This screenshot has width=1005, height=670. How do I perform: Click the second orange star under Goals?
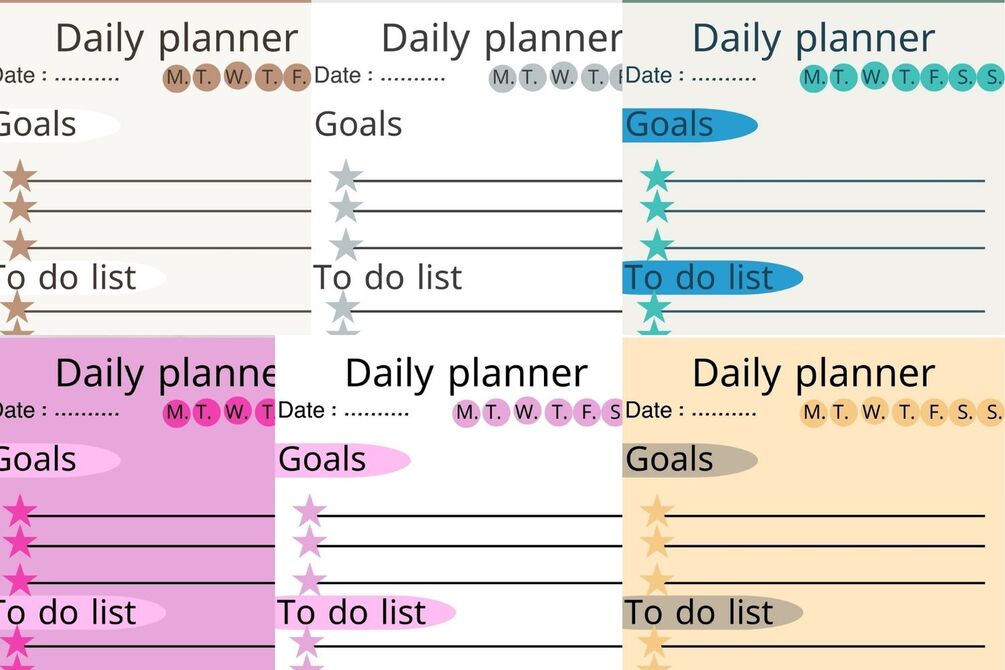click(657, 542)
